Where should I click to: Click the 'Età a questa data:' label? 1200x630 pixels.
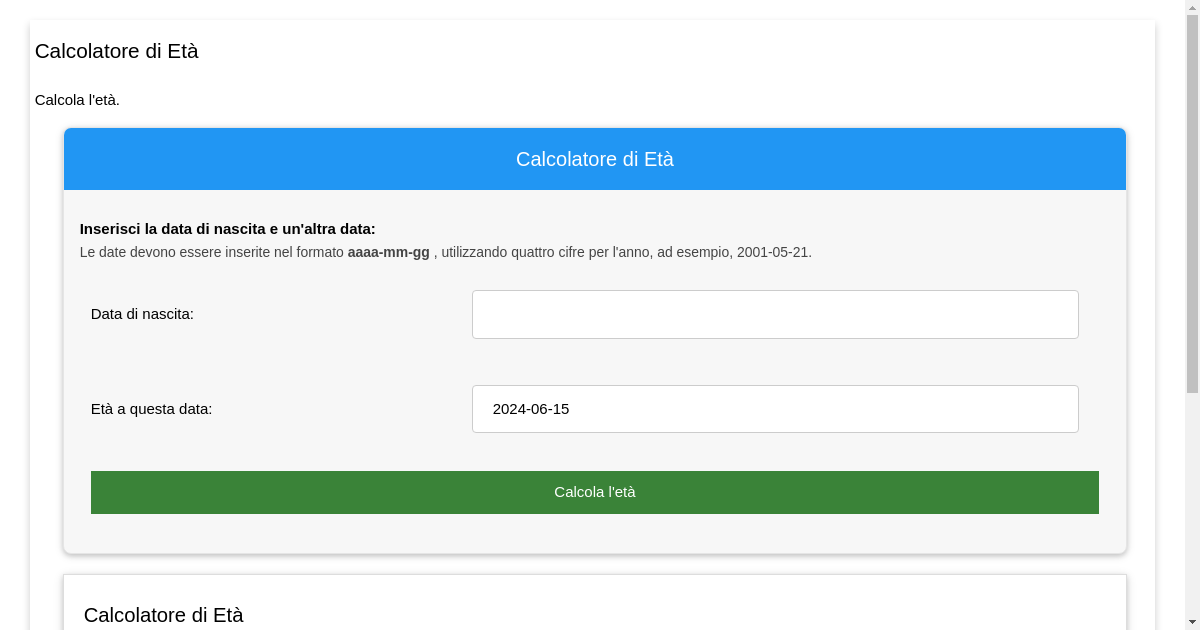tap(151, 409)
